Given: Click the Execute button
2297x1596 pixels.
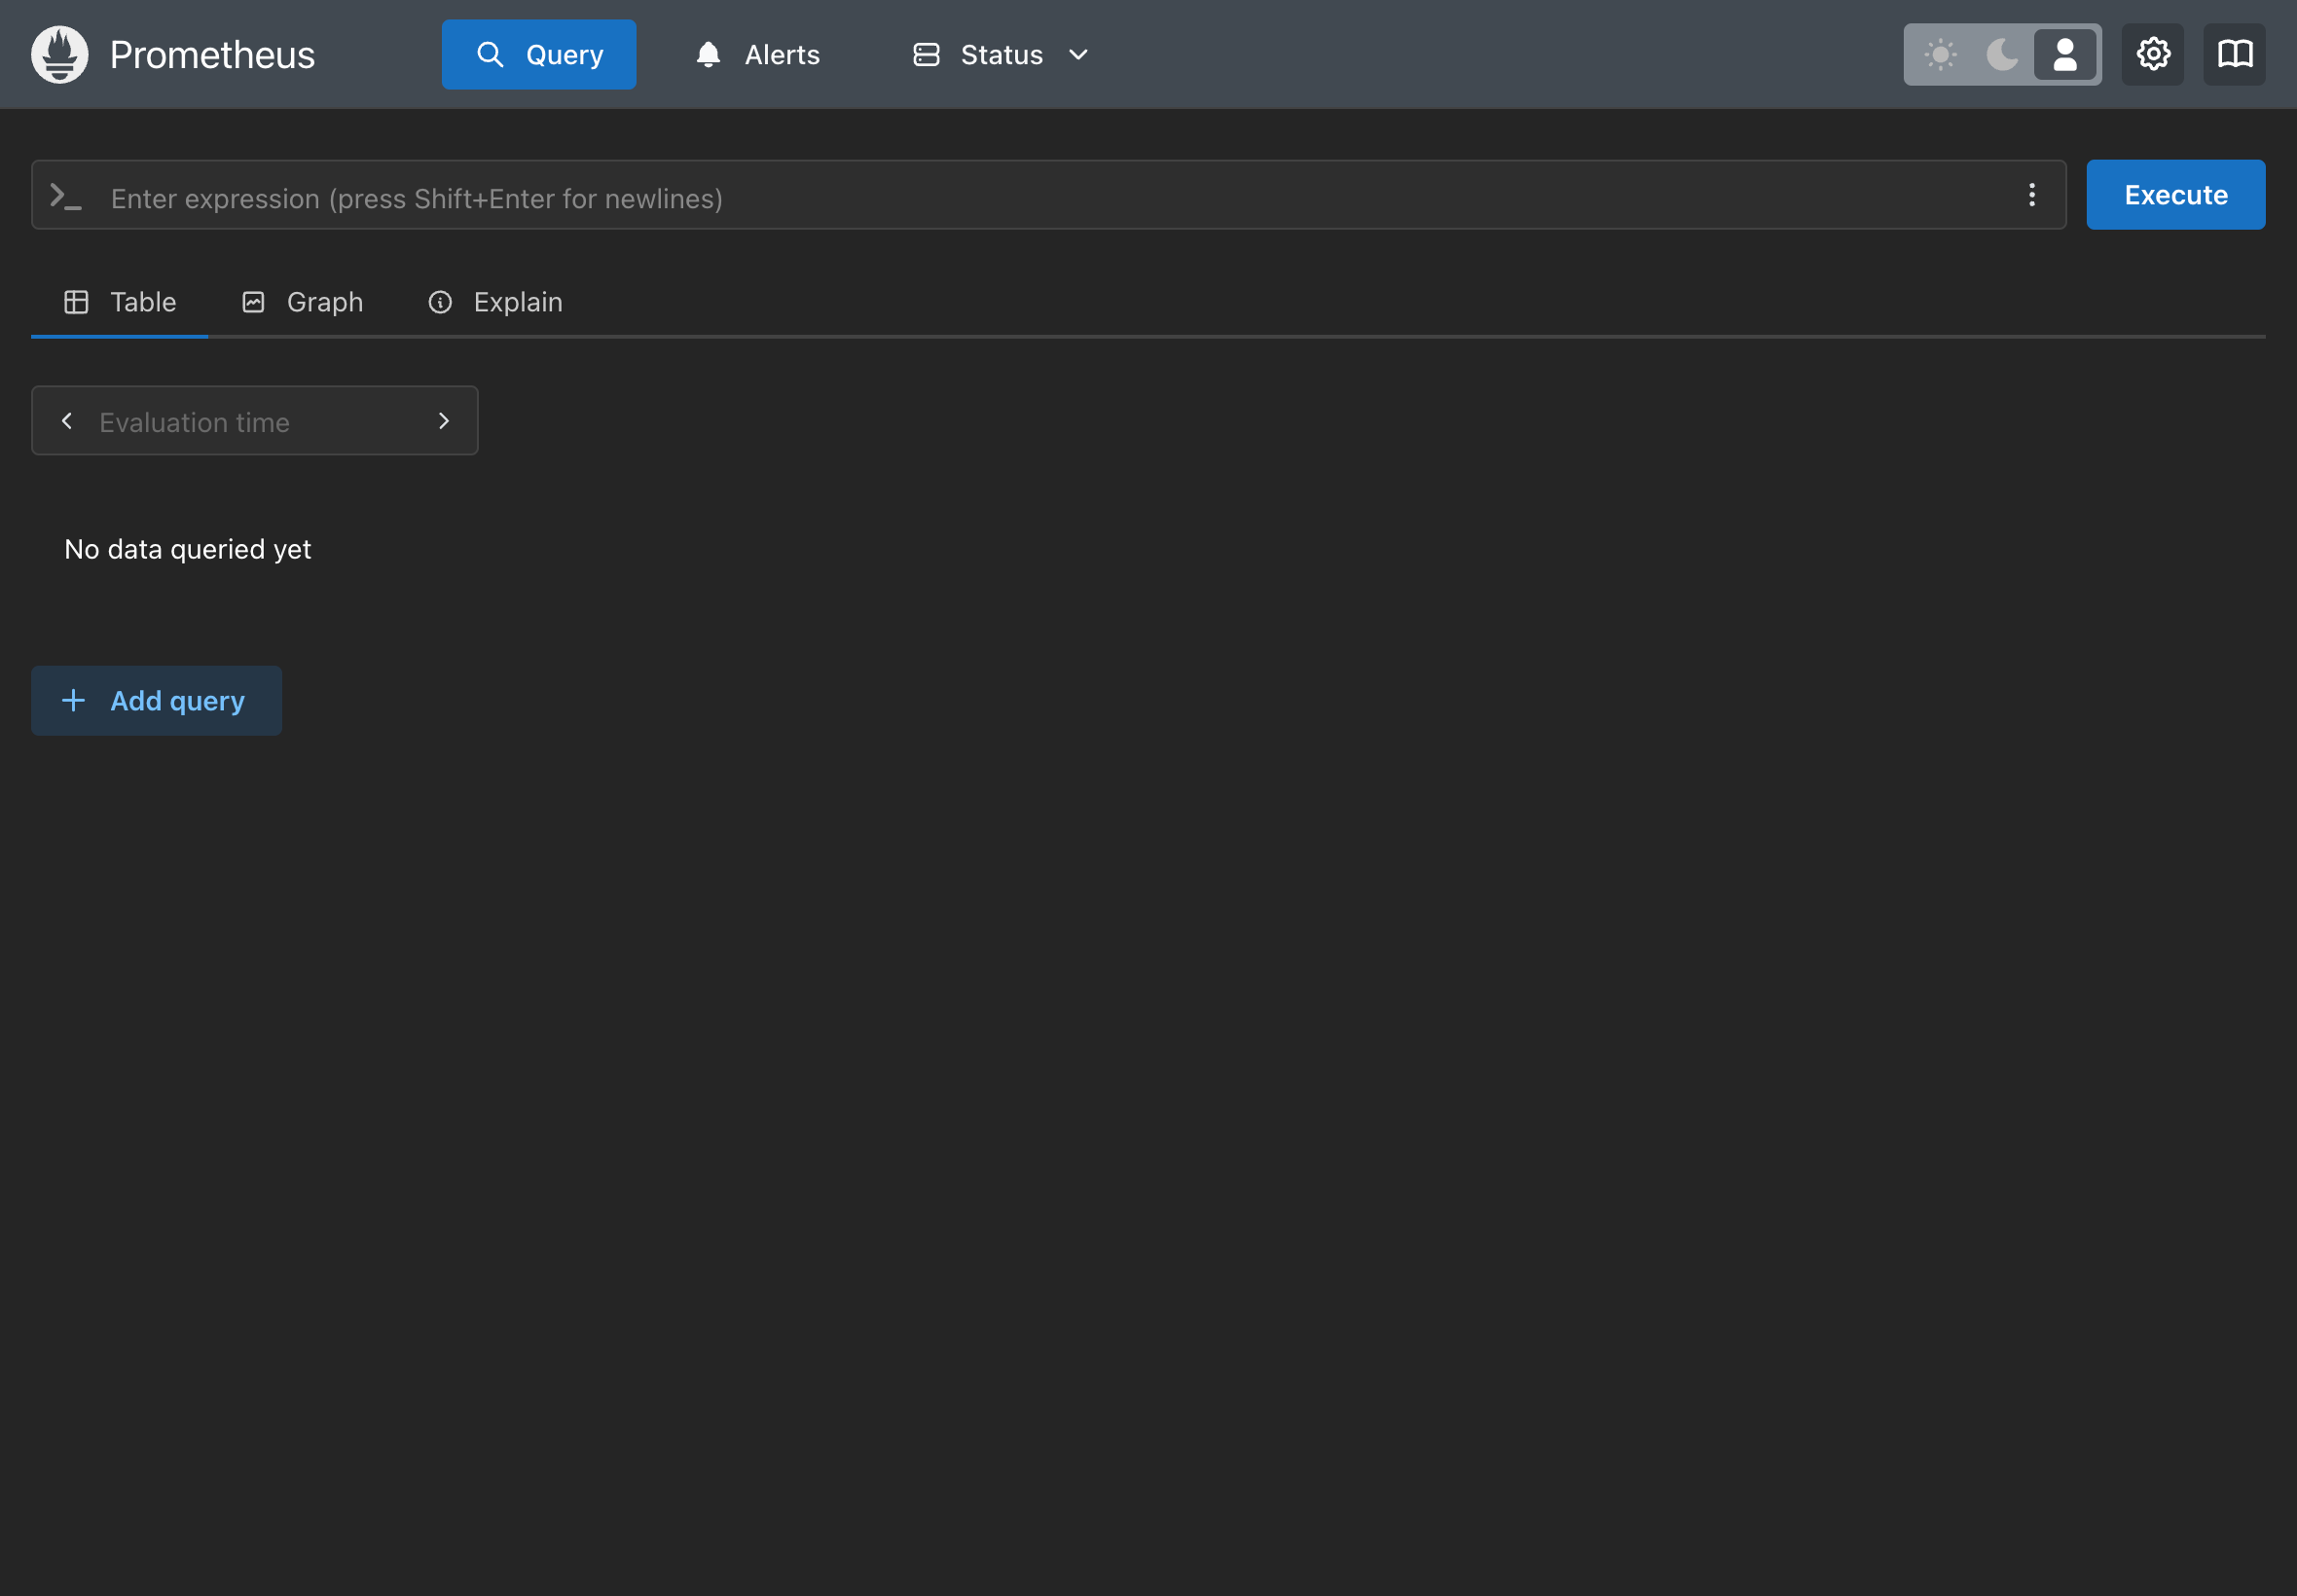Looking at the screenshot, I should click(2174, 194).
